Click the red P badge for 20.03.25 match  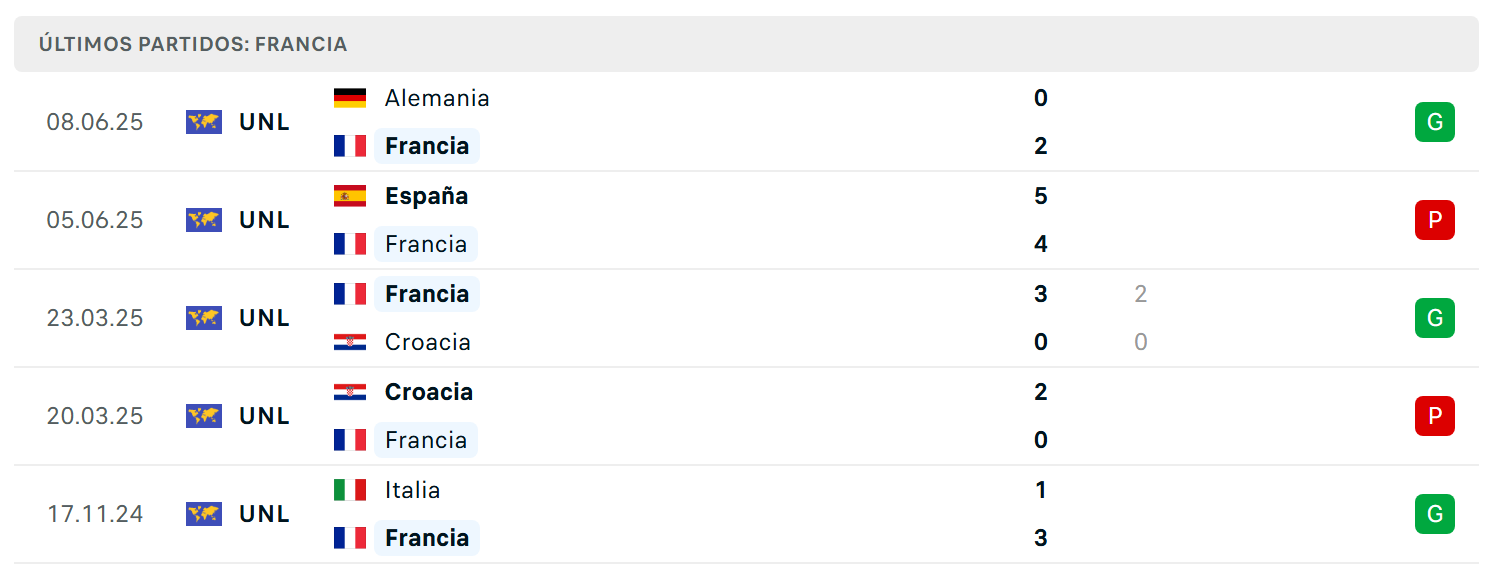pyautogui.click(x=1434, y=416)
